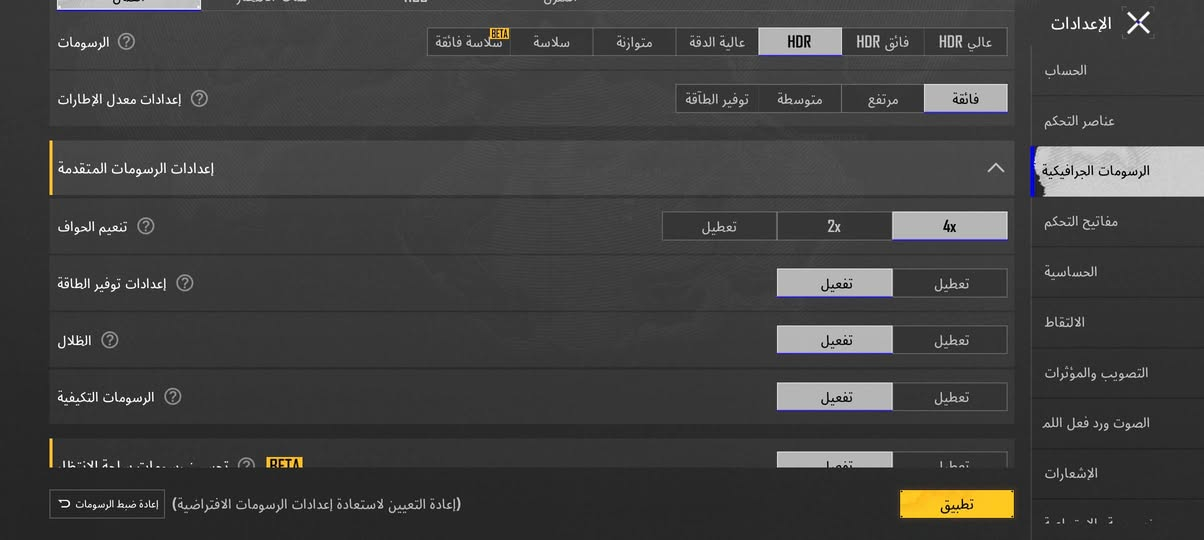Image resolution: width=1204 pixels, height=540 pixels.
Task: Collapse the إعدادات الرسومات المتقدمة section
Action: click(995, 168)
